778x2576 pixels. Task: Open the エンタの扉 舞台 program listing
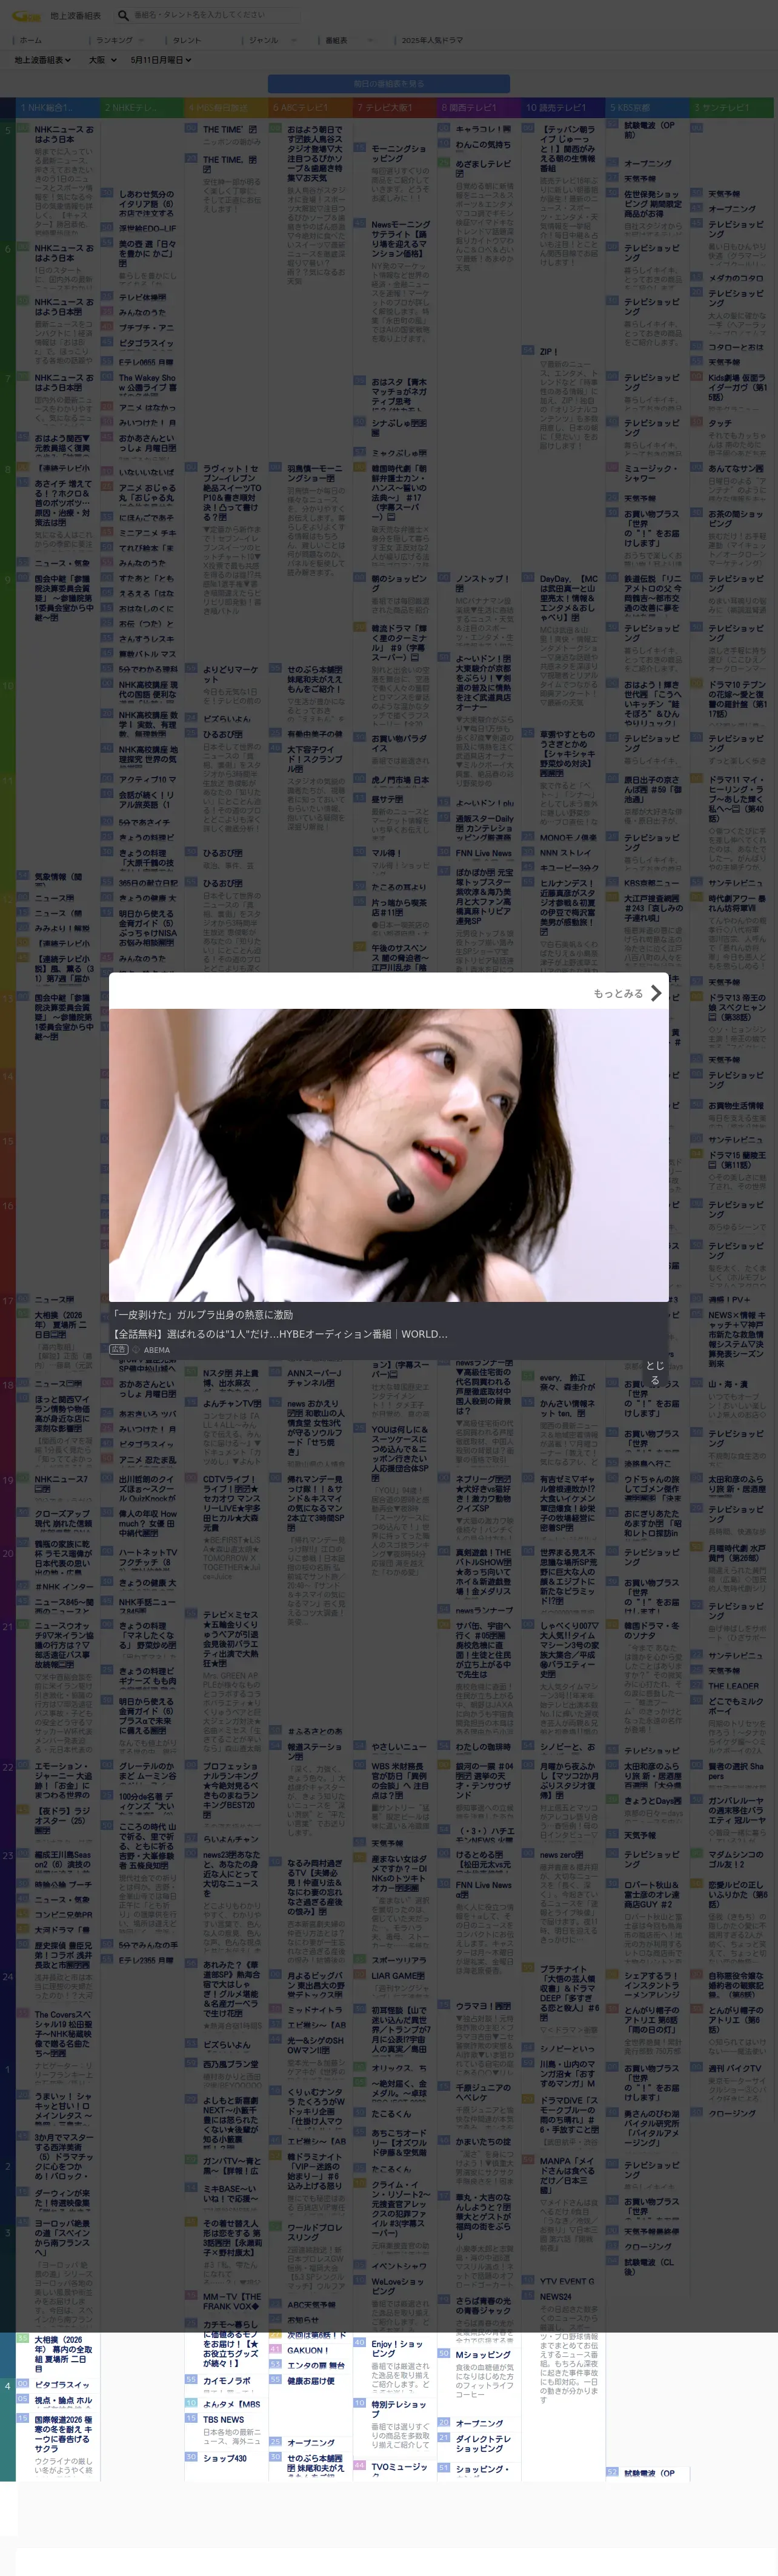[315, 2366]
